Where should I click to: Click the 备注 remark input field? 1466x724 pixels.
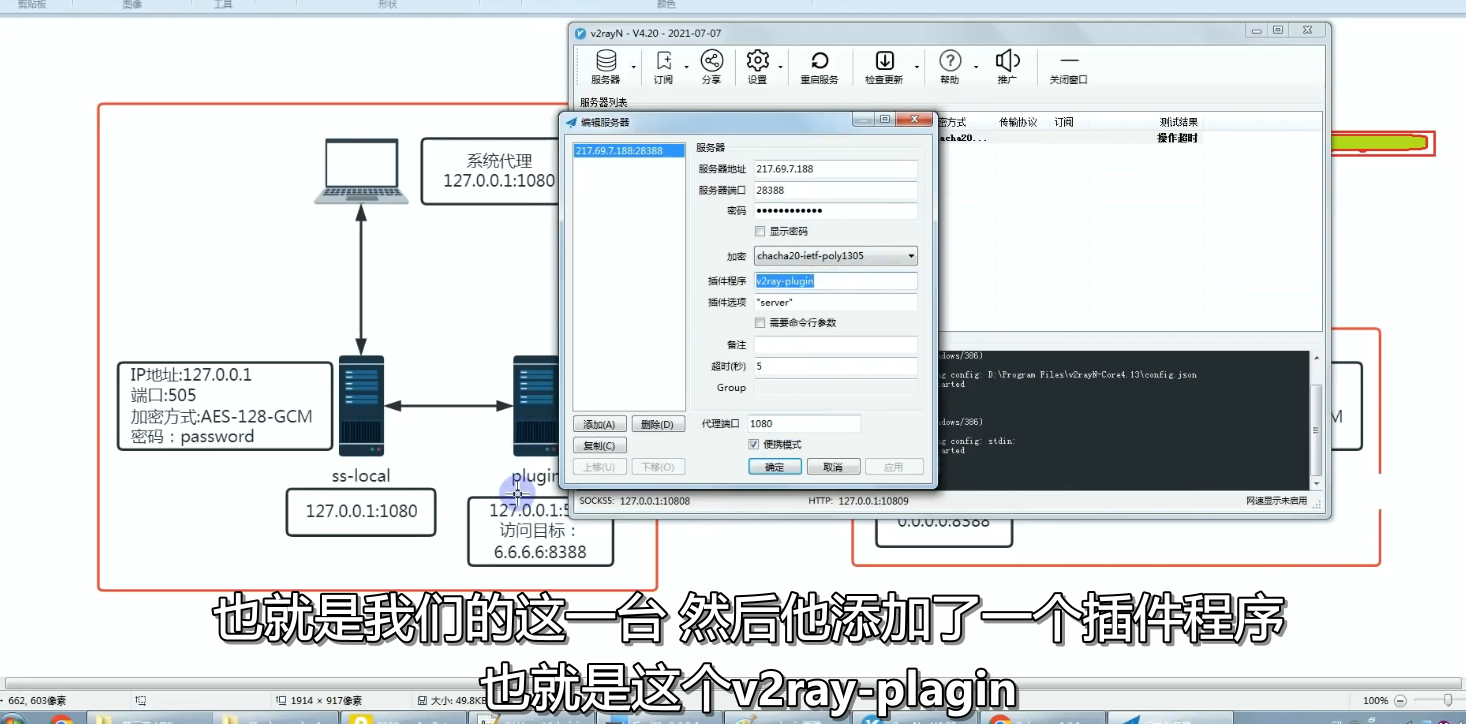835,345
